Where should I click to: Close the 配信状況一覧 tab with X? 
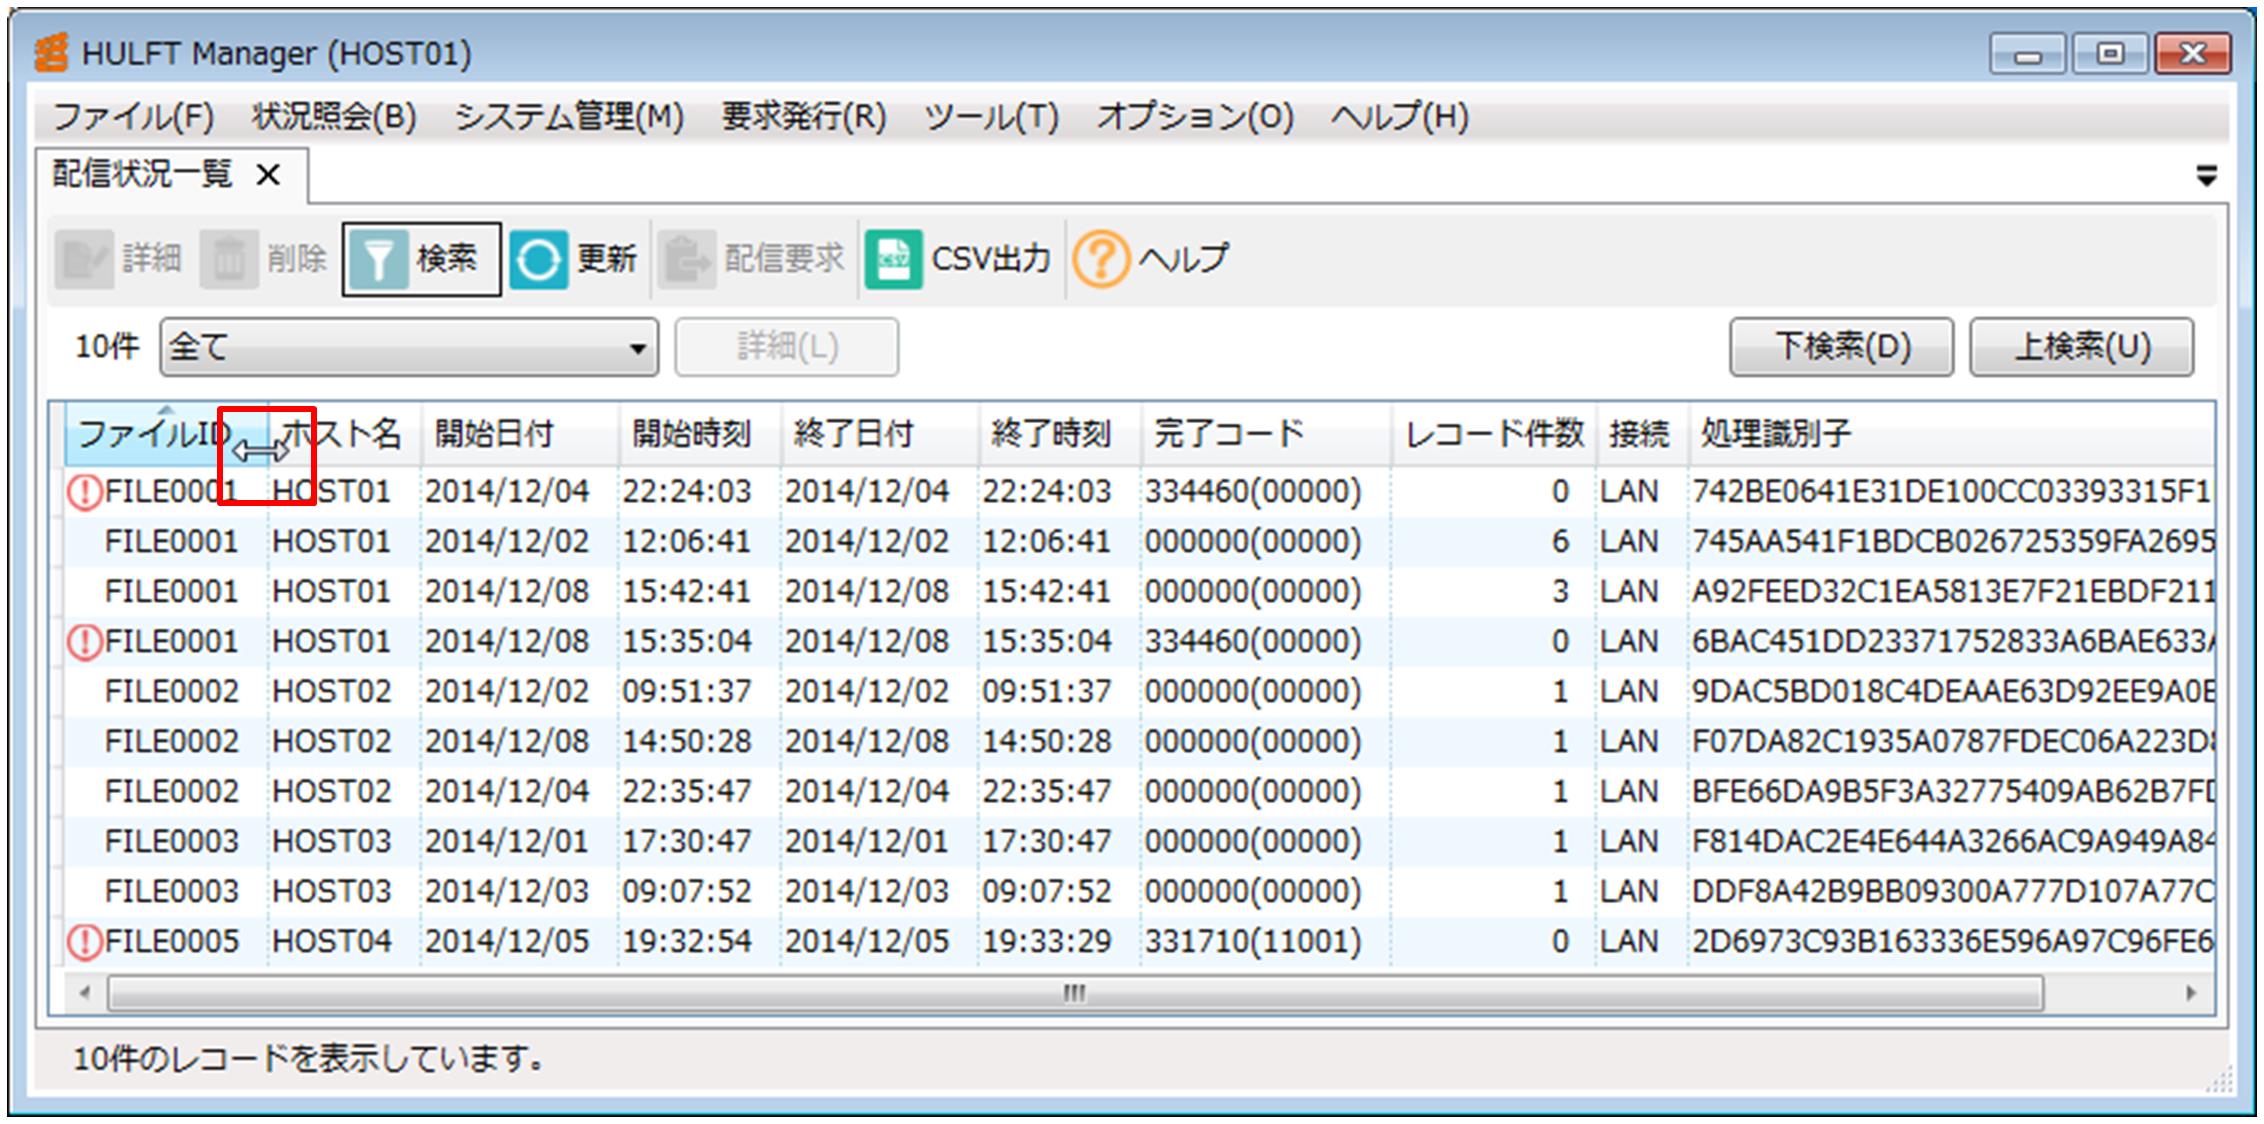tap(268, 175)
